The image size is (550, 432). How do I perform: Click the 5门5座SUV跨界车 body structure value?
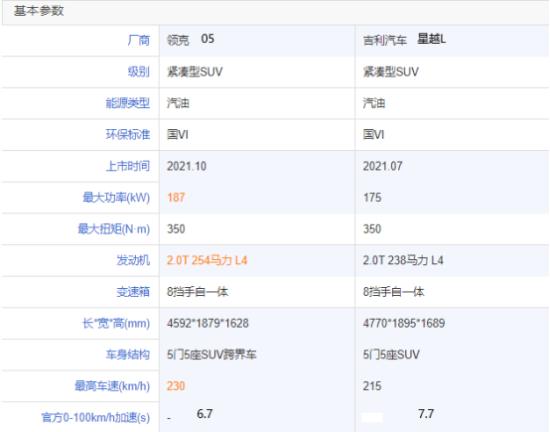[212, 355]
